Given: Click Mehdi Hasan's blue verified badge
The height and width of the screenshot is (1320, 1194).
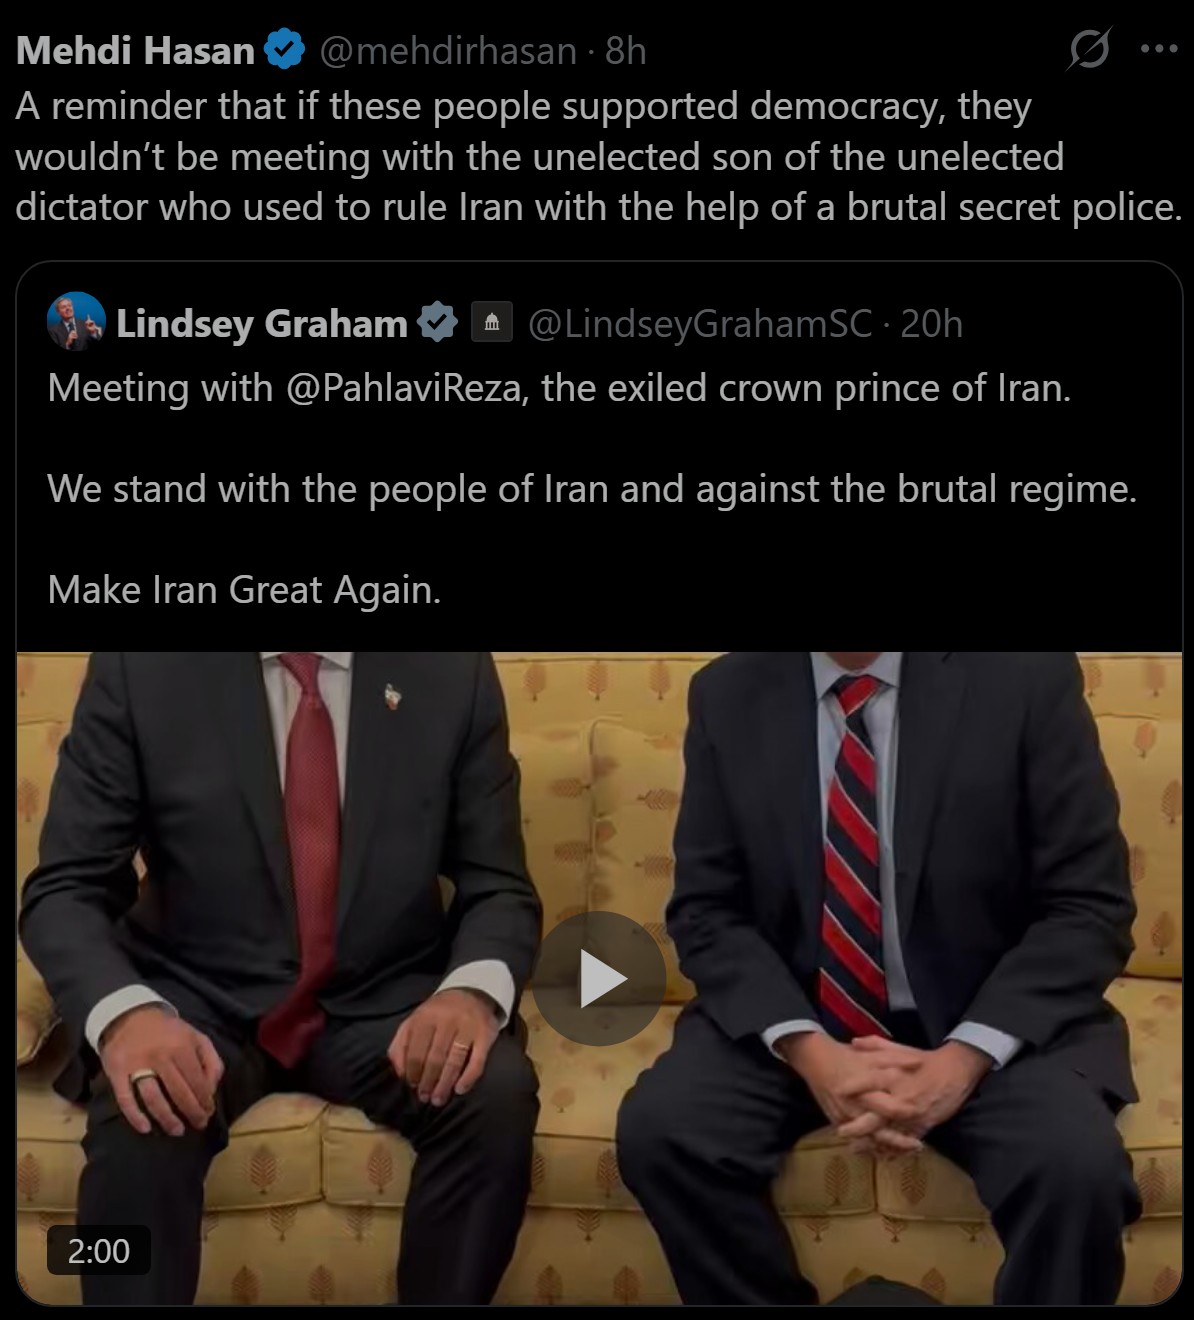Looking at the screenshot, I should (x=285, y=49).
